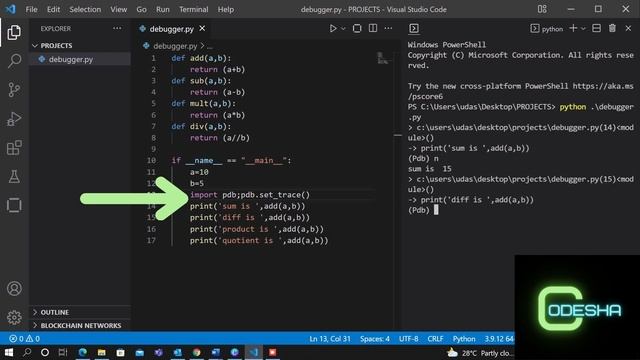This screenshot has width=640, height=360.
Task: Click the line 'def add(a,b):'
Action: pos(201,58)
